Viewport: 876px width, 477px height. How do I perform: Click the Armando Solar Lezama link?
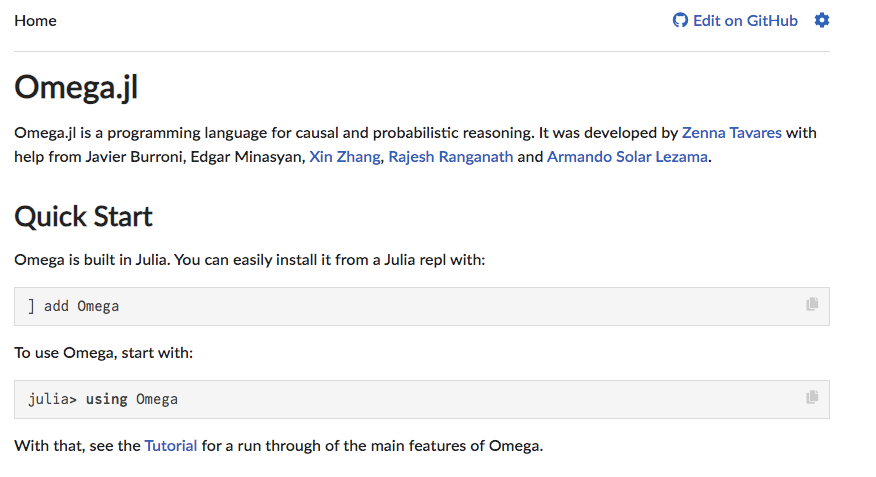pos(627,157)
